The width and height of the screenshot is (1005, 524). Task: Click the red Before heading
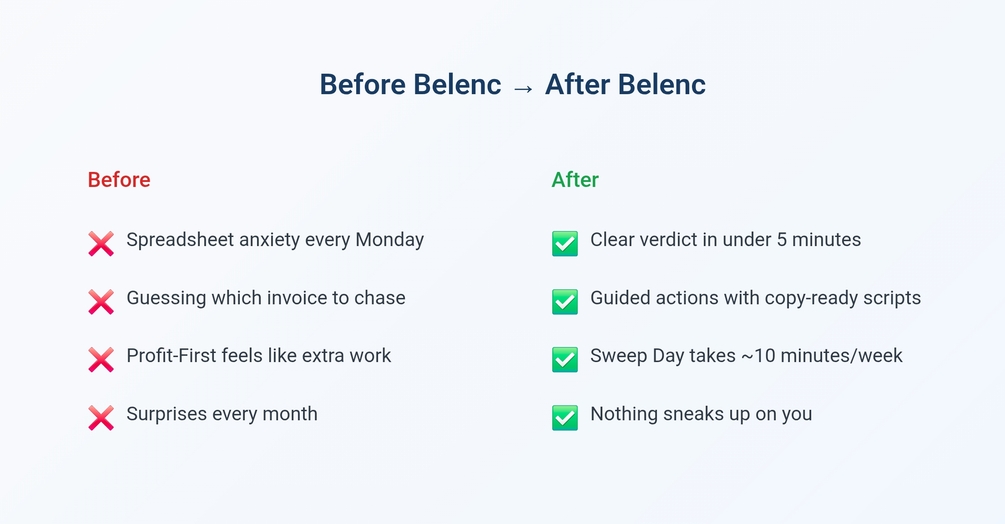click(x=119, y=180)
